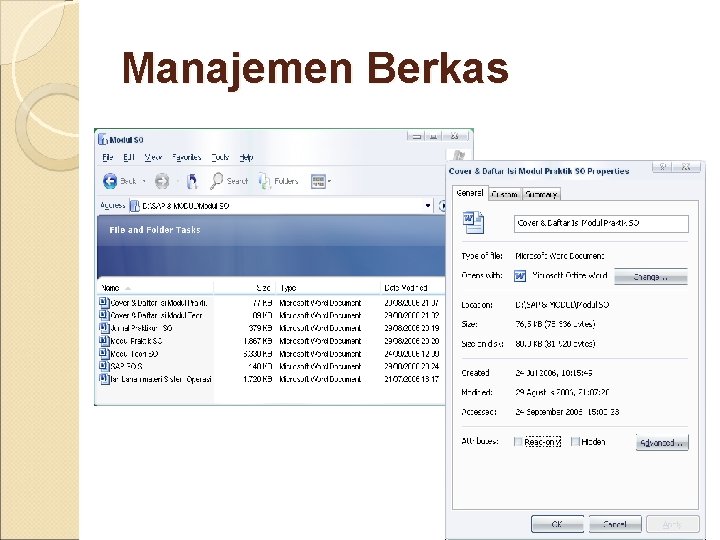
Task: Open the File menu
Action: (107, 157)
